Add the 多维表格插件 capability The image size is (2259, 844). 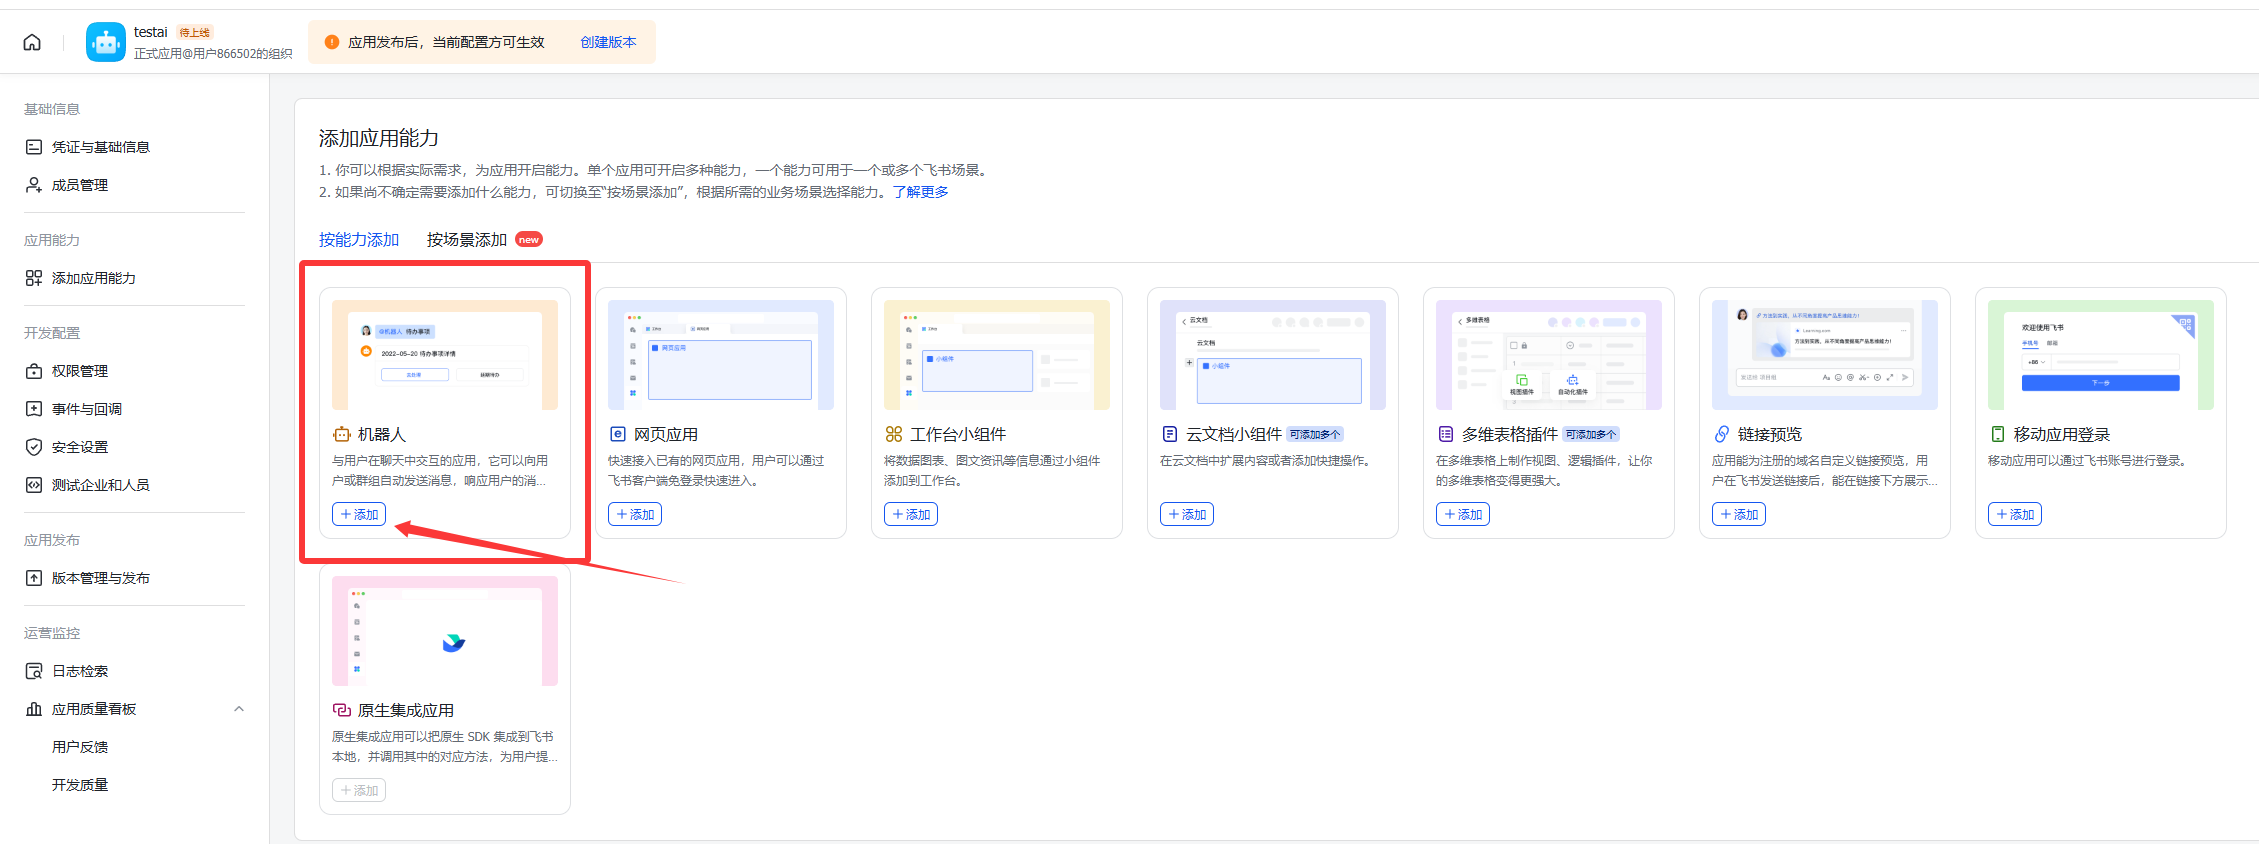coord(1463,514)
